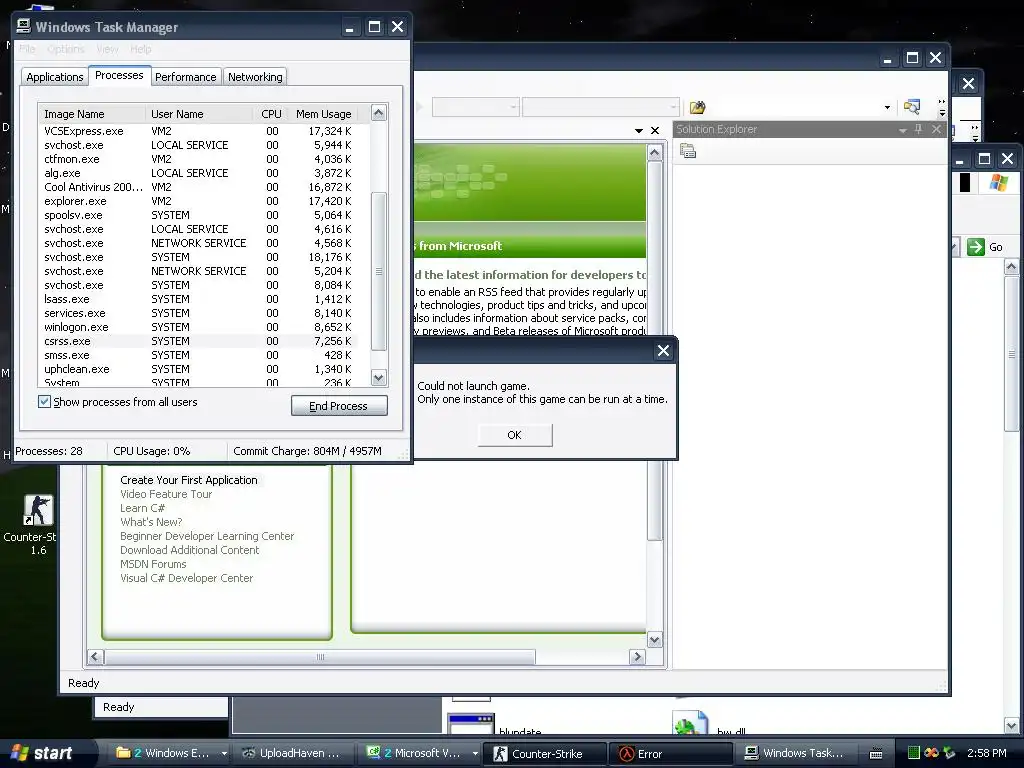
Task: Open the active files dropdown arrow on Start Page
Action: (639, 131)
